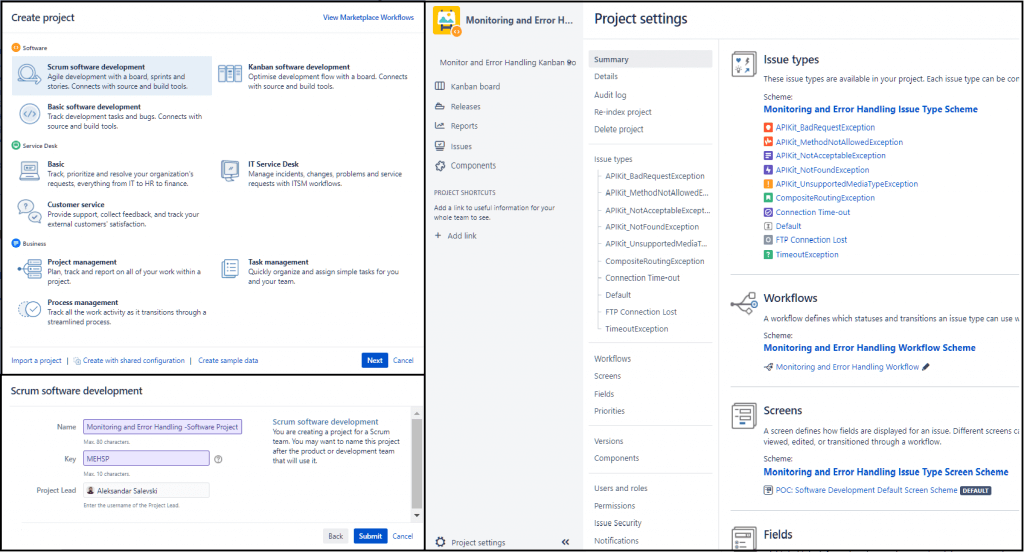Open Kanban board icon in sidebar
Screen dimensions: 1024x552
coord(440,86)
